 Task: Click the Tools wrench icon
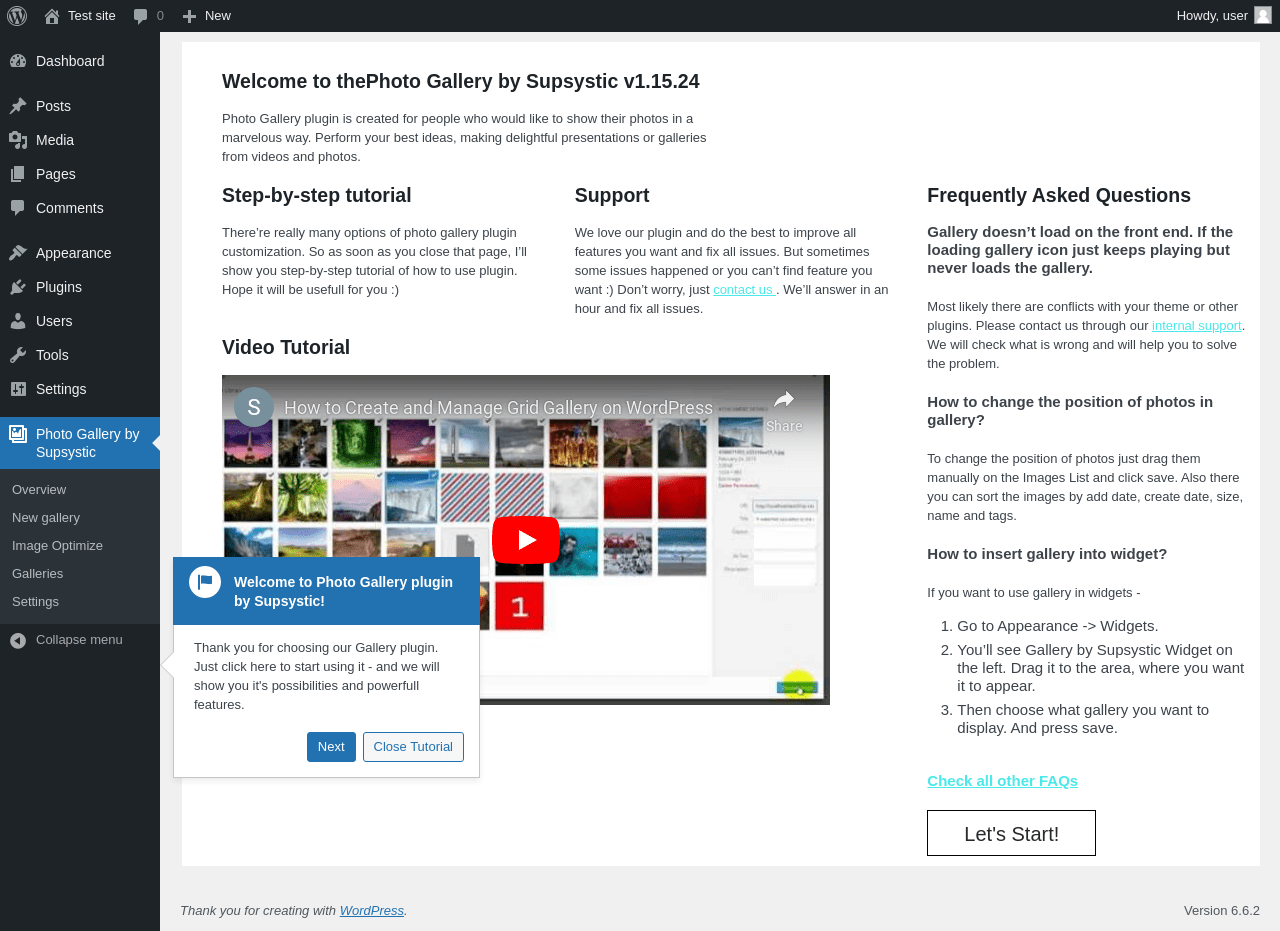18,355
